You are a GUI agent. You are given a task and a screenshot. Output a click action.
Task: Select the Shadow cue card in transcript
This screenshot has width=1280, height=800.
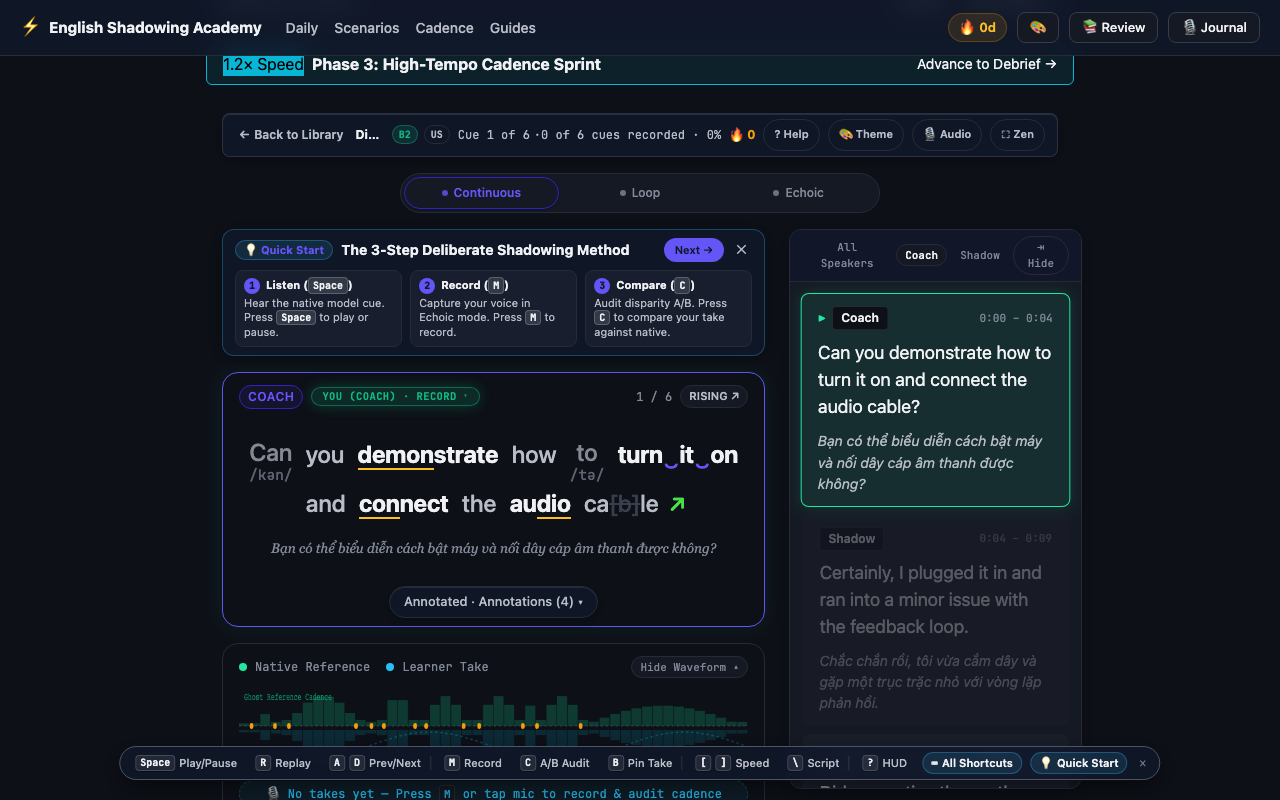pyautogui.click(x=934, y=621)
